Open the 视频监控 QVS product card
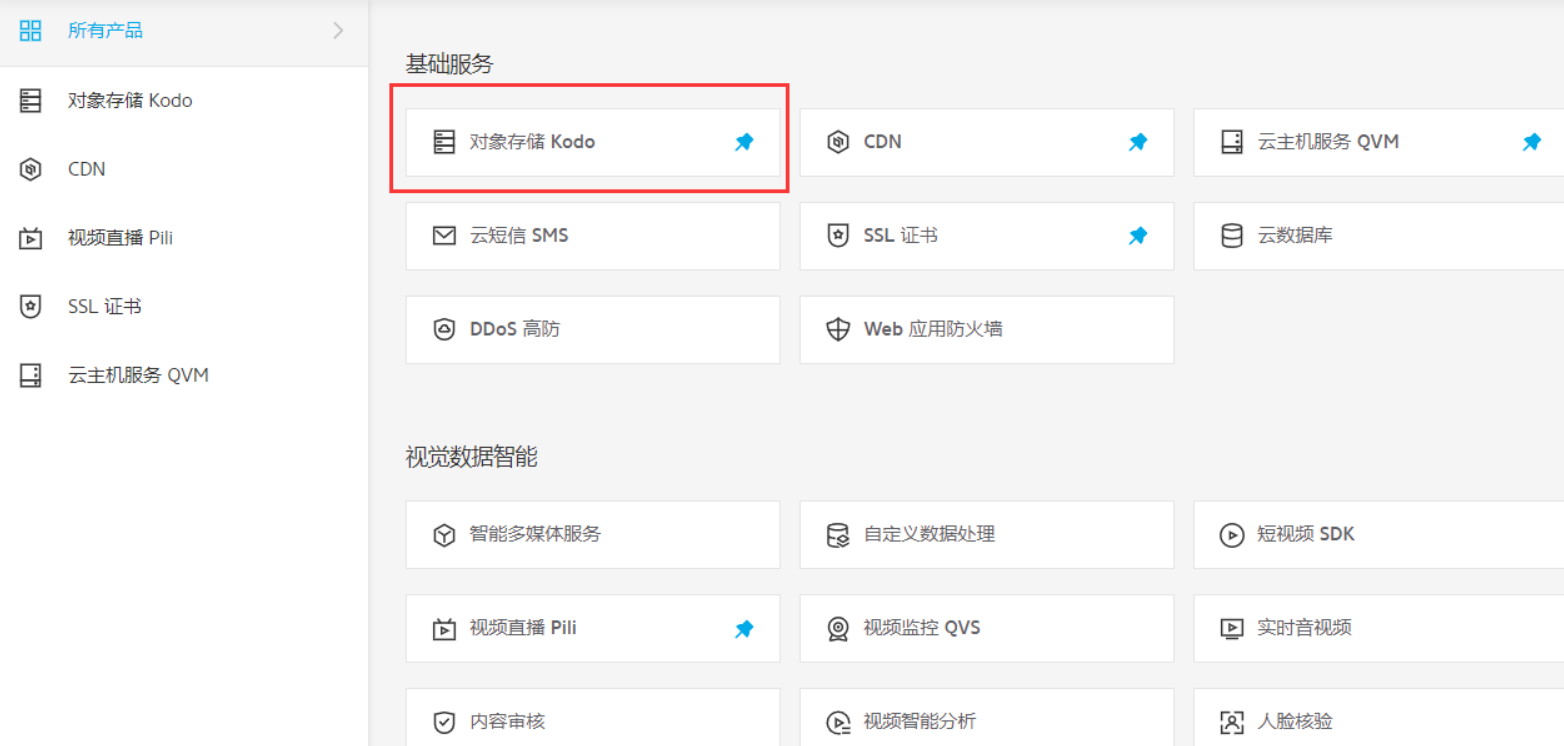 (987, 628)
